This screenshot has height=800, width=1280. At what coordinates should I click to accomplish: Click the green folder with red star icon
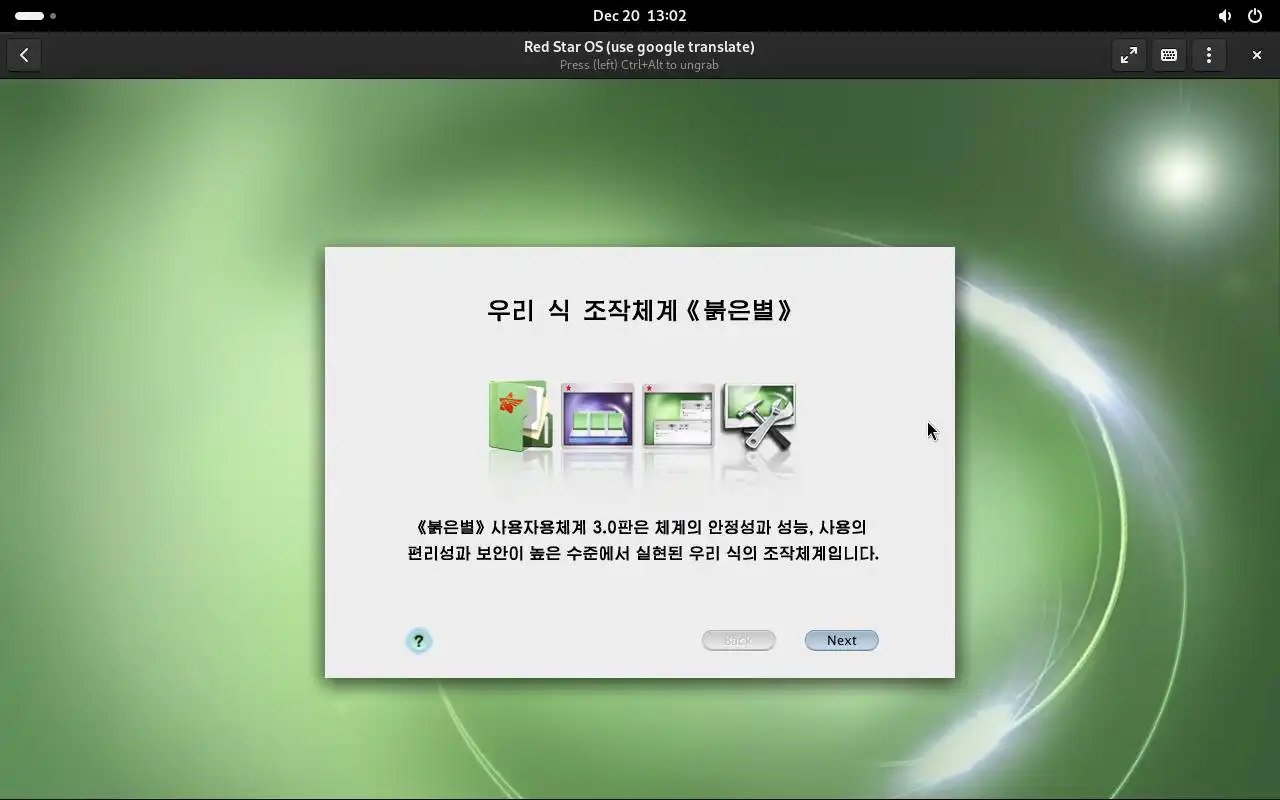(x=521, y=417)
